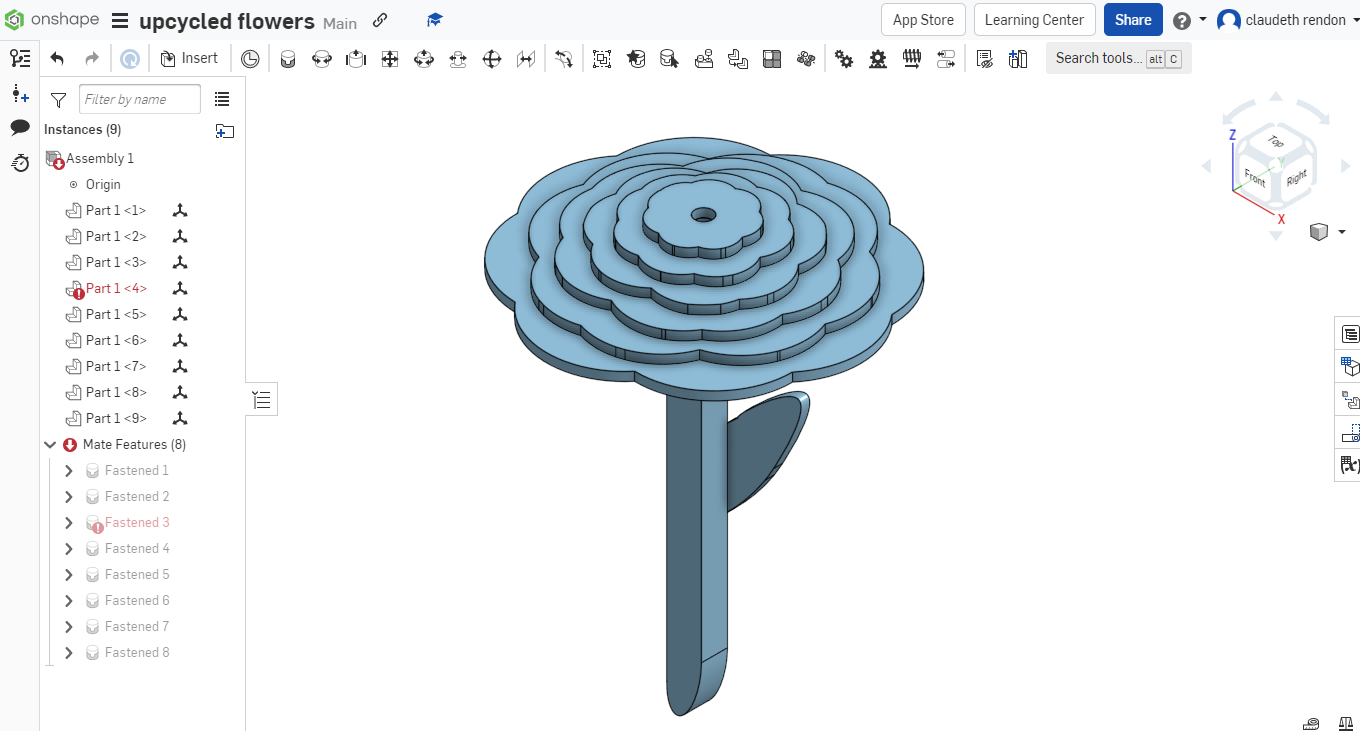Select the Cylindrical mate tool
The width and height of the screenshot is (1360, 731).
coord(424,59)
